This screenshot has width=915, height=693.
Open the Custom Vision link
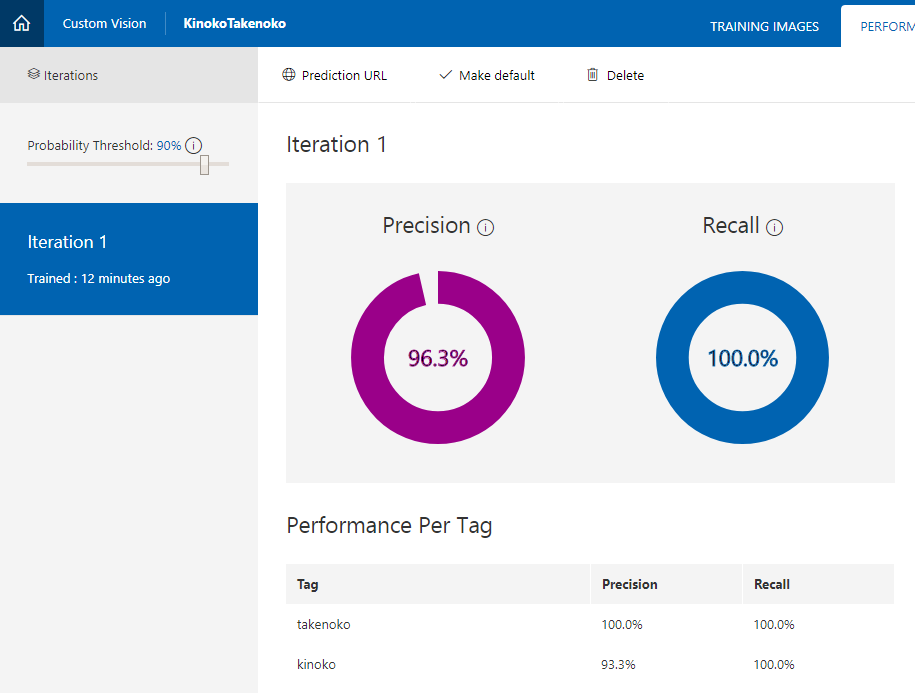pyautogui.click(x=104, y=23)
